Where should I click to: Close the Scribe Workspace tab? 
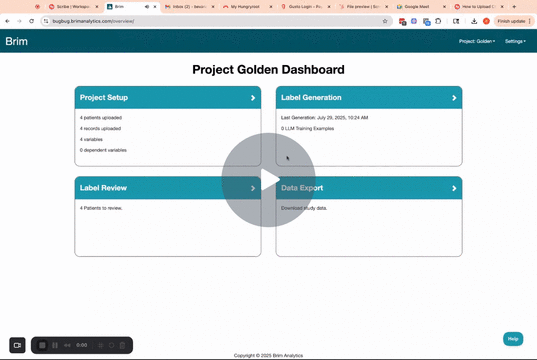coord(97,7)
